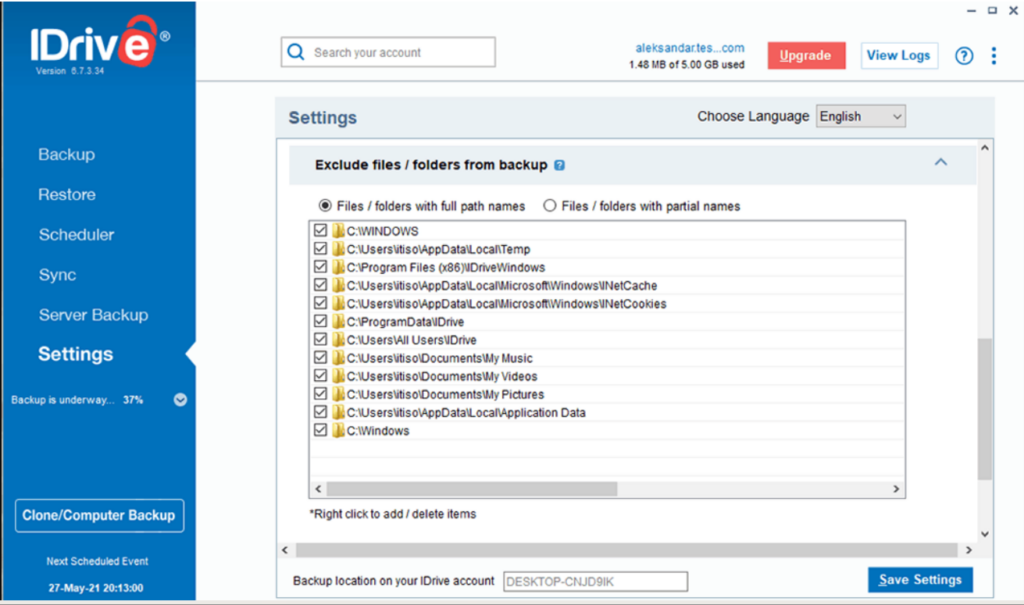Click the folder icon beside C:\ProgramData\IDrive
This screenshot has width=1024, height=605.
[x=337, y=321]
